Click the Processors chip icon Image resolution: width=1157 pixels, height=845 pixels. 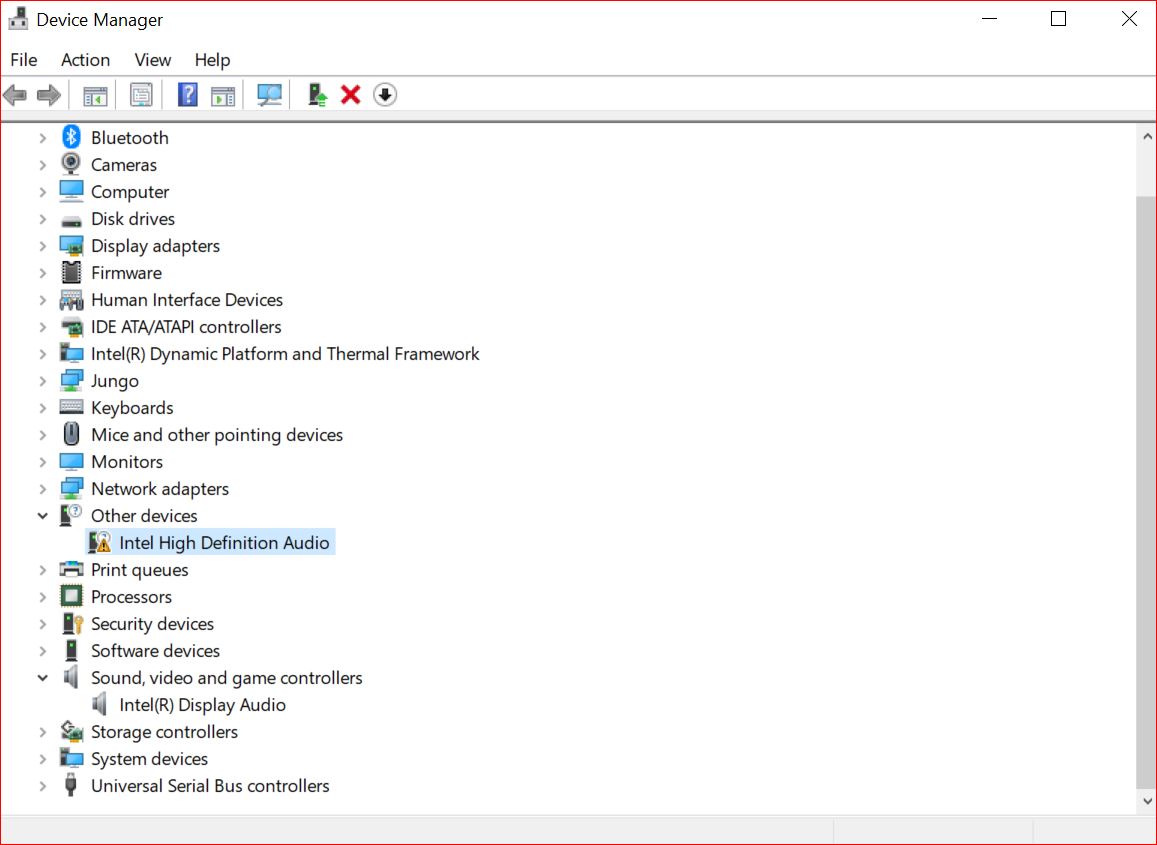71,596
